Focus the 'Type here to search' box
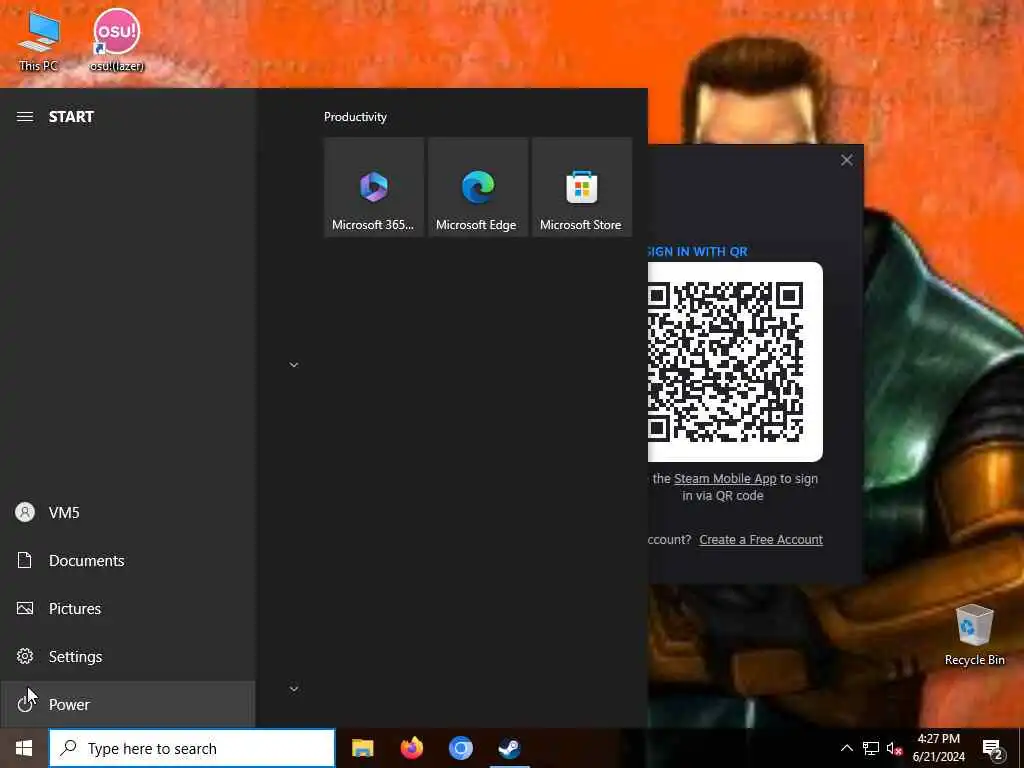This screenshot has height=768, width=1024. 192,748
